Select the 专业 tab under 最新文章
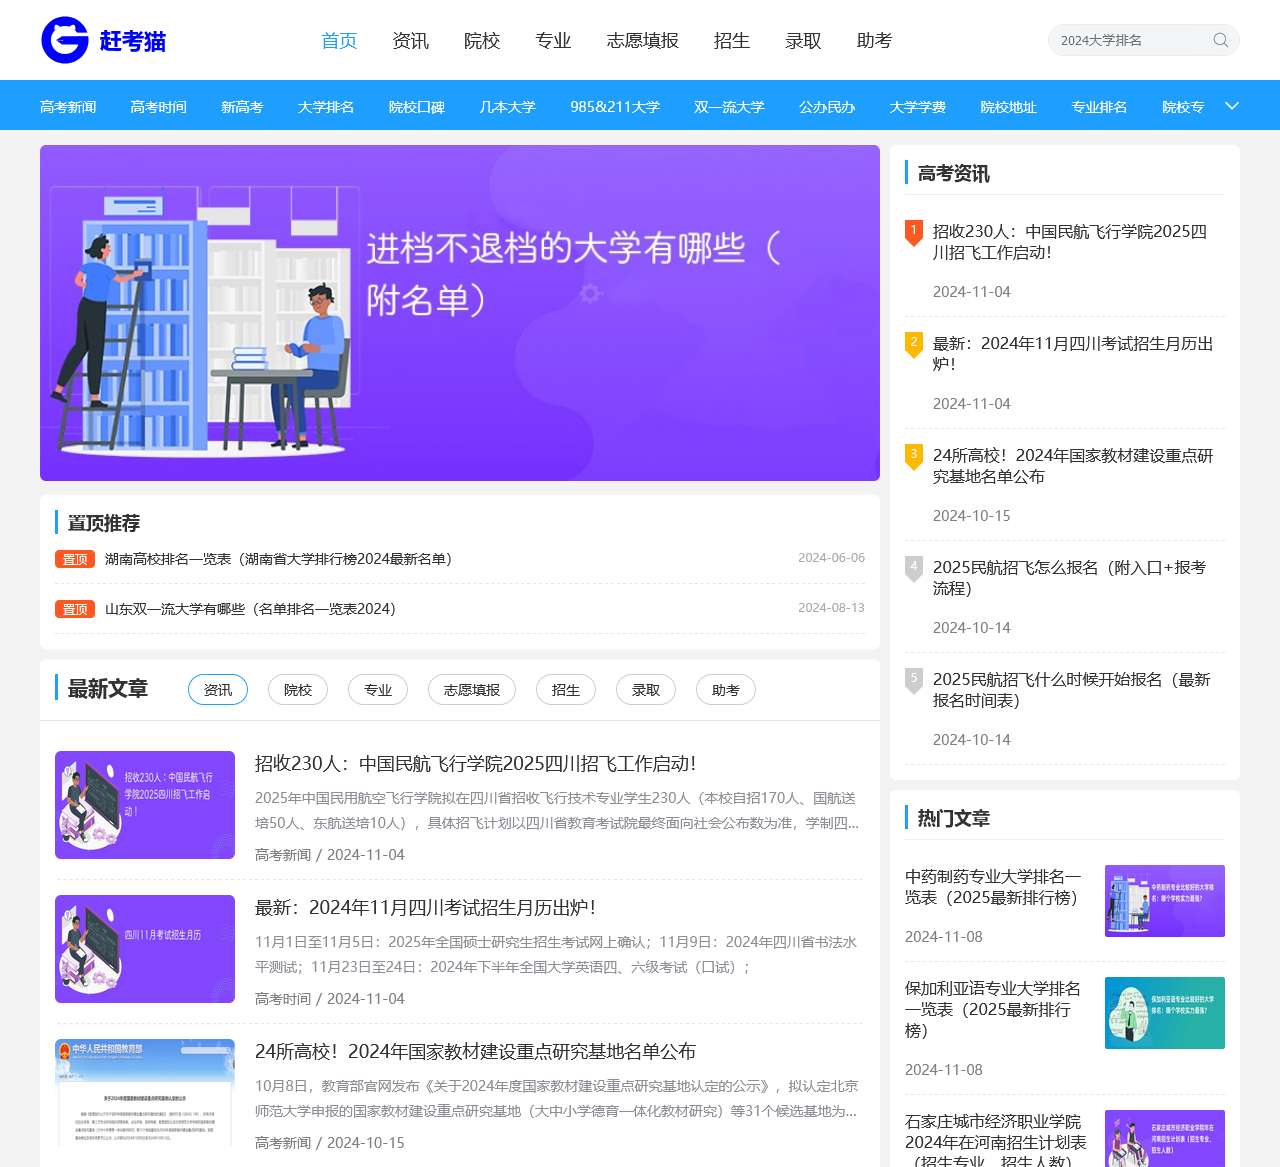 tap(378, 690)
